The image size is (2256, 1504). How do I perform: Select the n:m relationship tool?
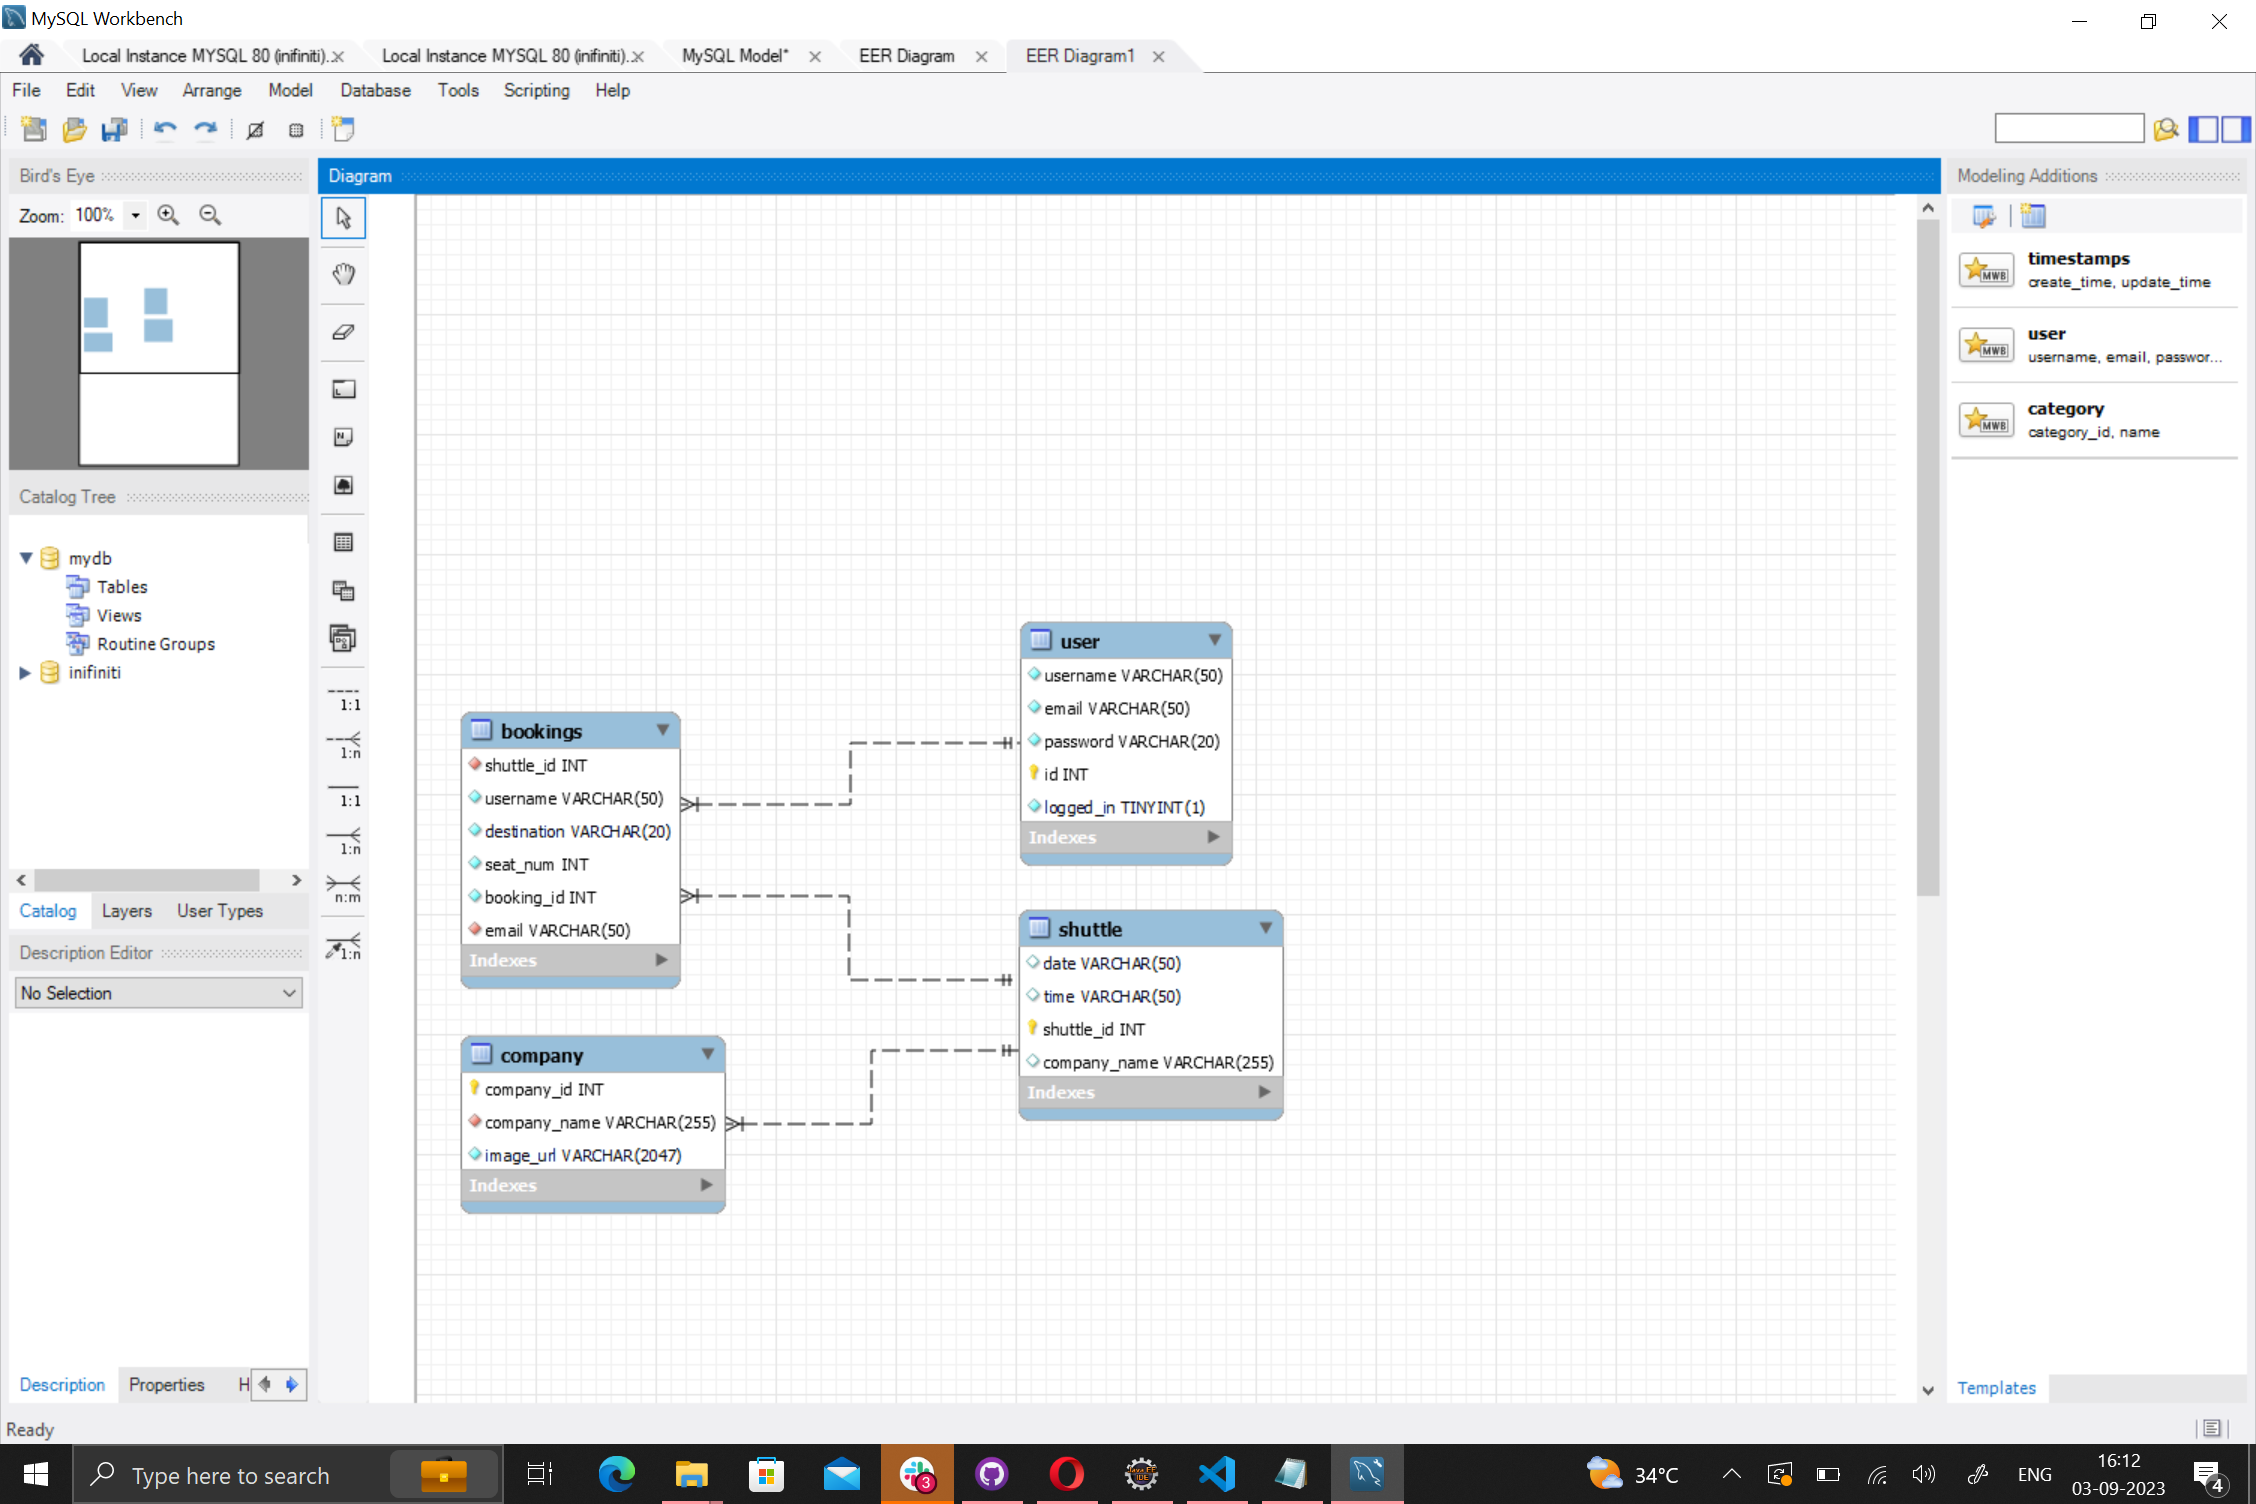pyautogui.click(x=343, y=889)
